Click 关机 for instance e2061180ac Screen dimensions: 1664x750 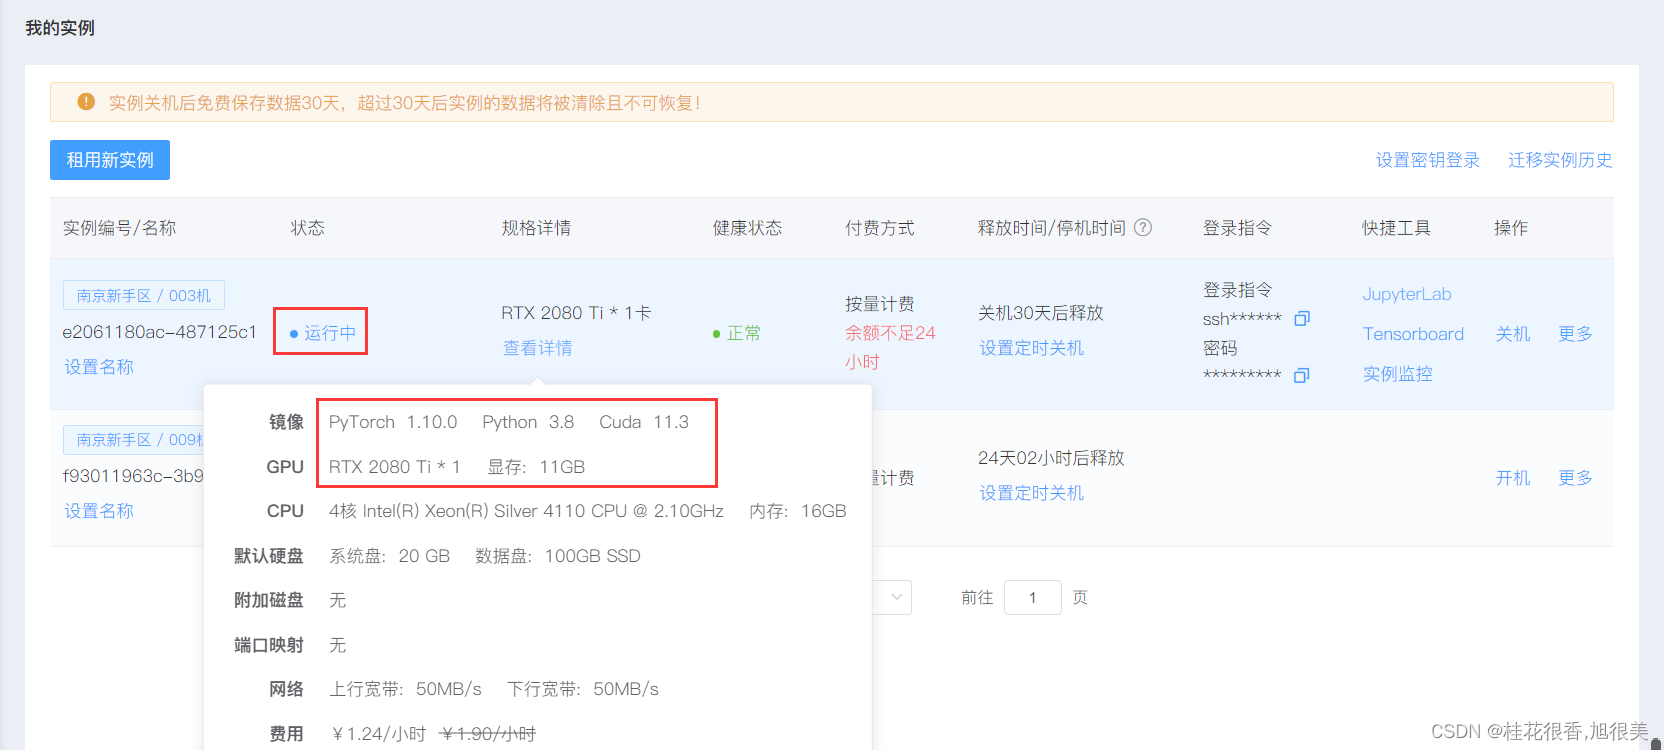(x=1512, y=334)
